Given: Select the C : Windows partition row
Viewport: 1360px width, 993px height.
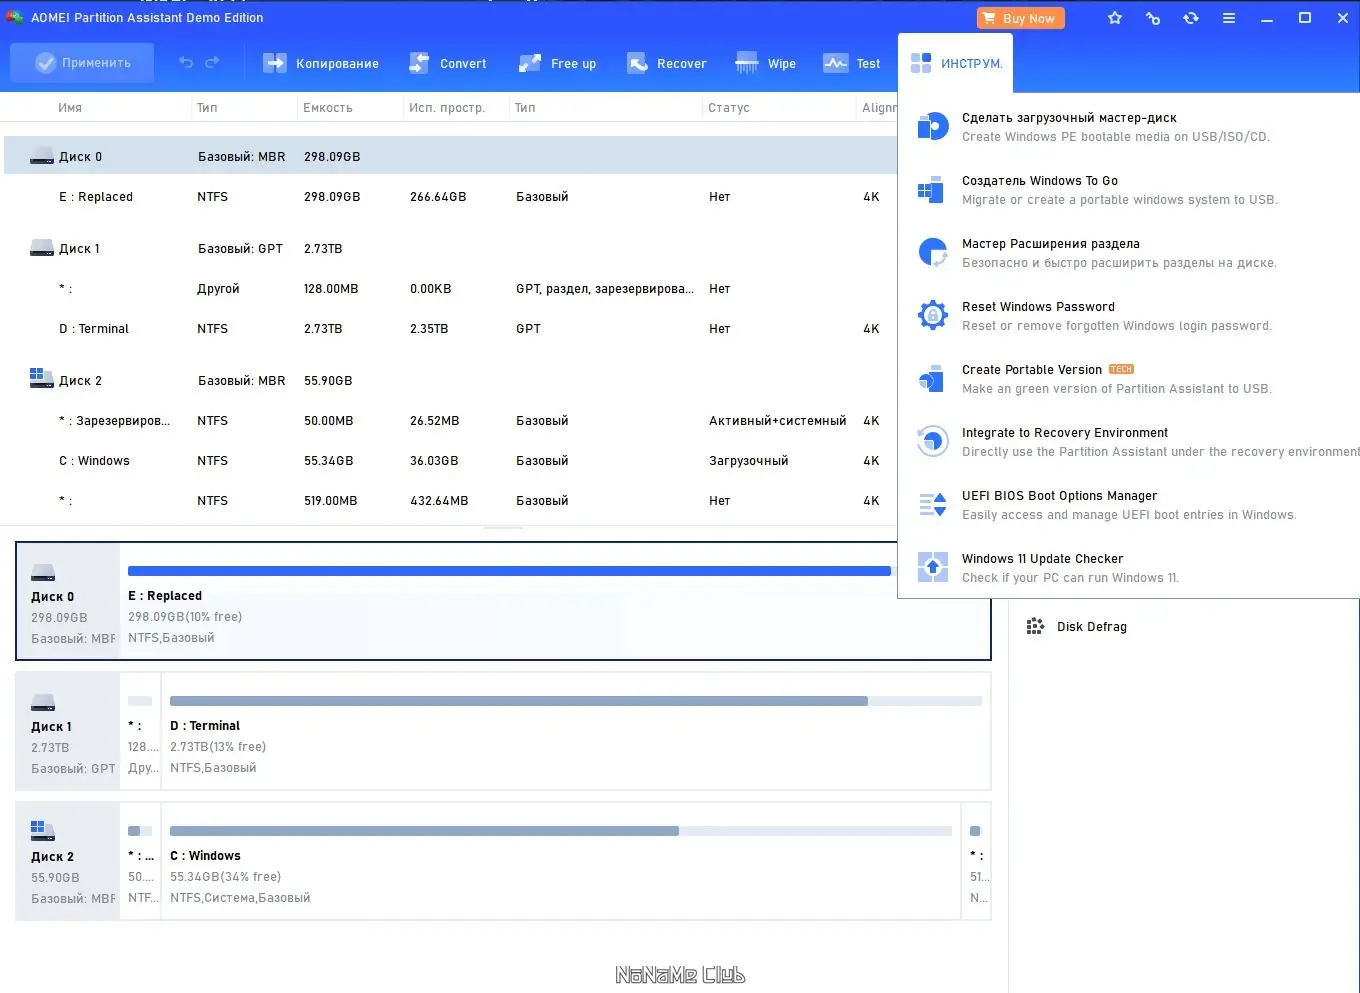Looking at the screenshot, I should click(450, 461).
